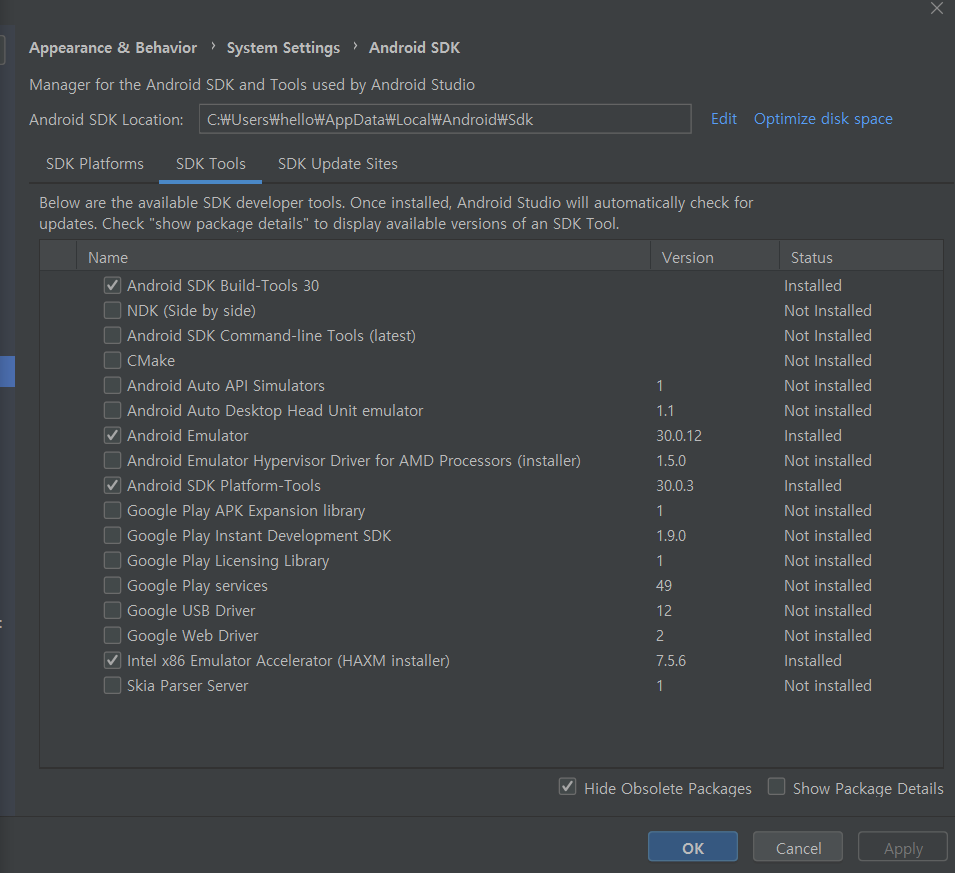Check Google Play Licensing Library checkbox
Screen dimensions: 955x873
(112, 560)
